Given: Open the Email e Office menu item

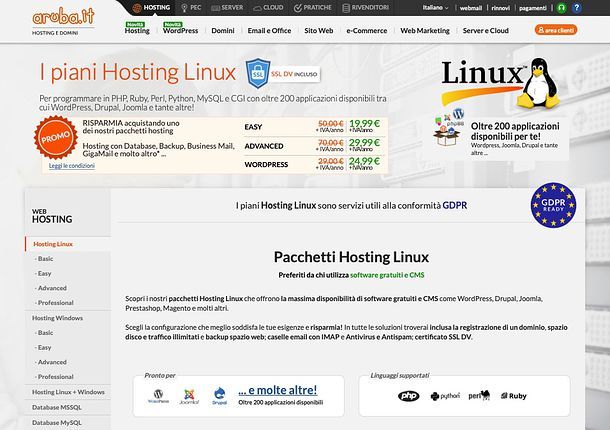Looking at the screenshot, I should 269,30.
